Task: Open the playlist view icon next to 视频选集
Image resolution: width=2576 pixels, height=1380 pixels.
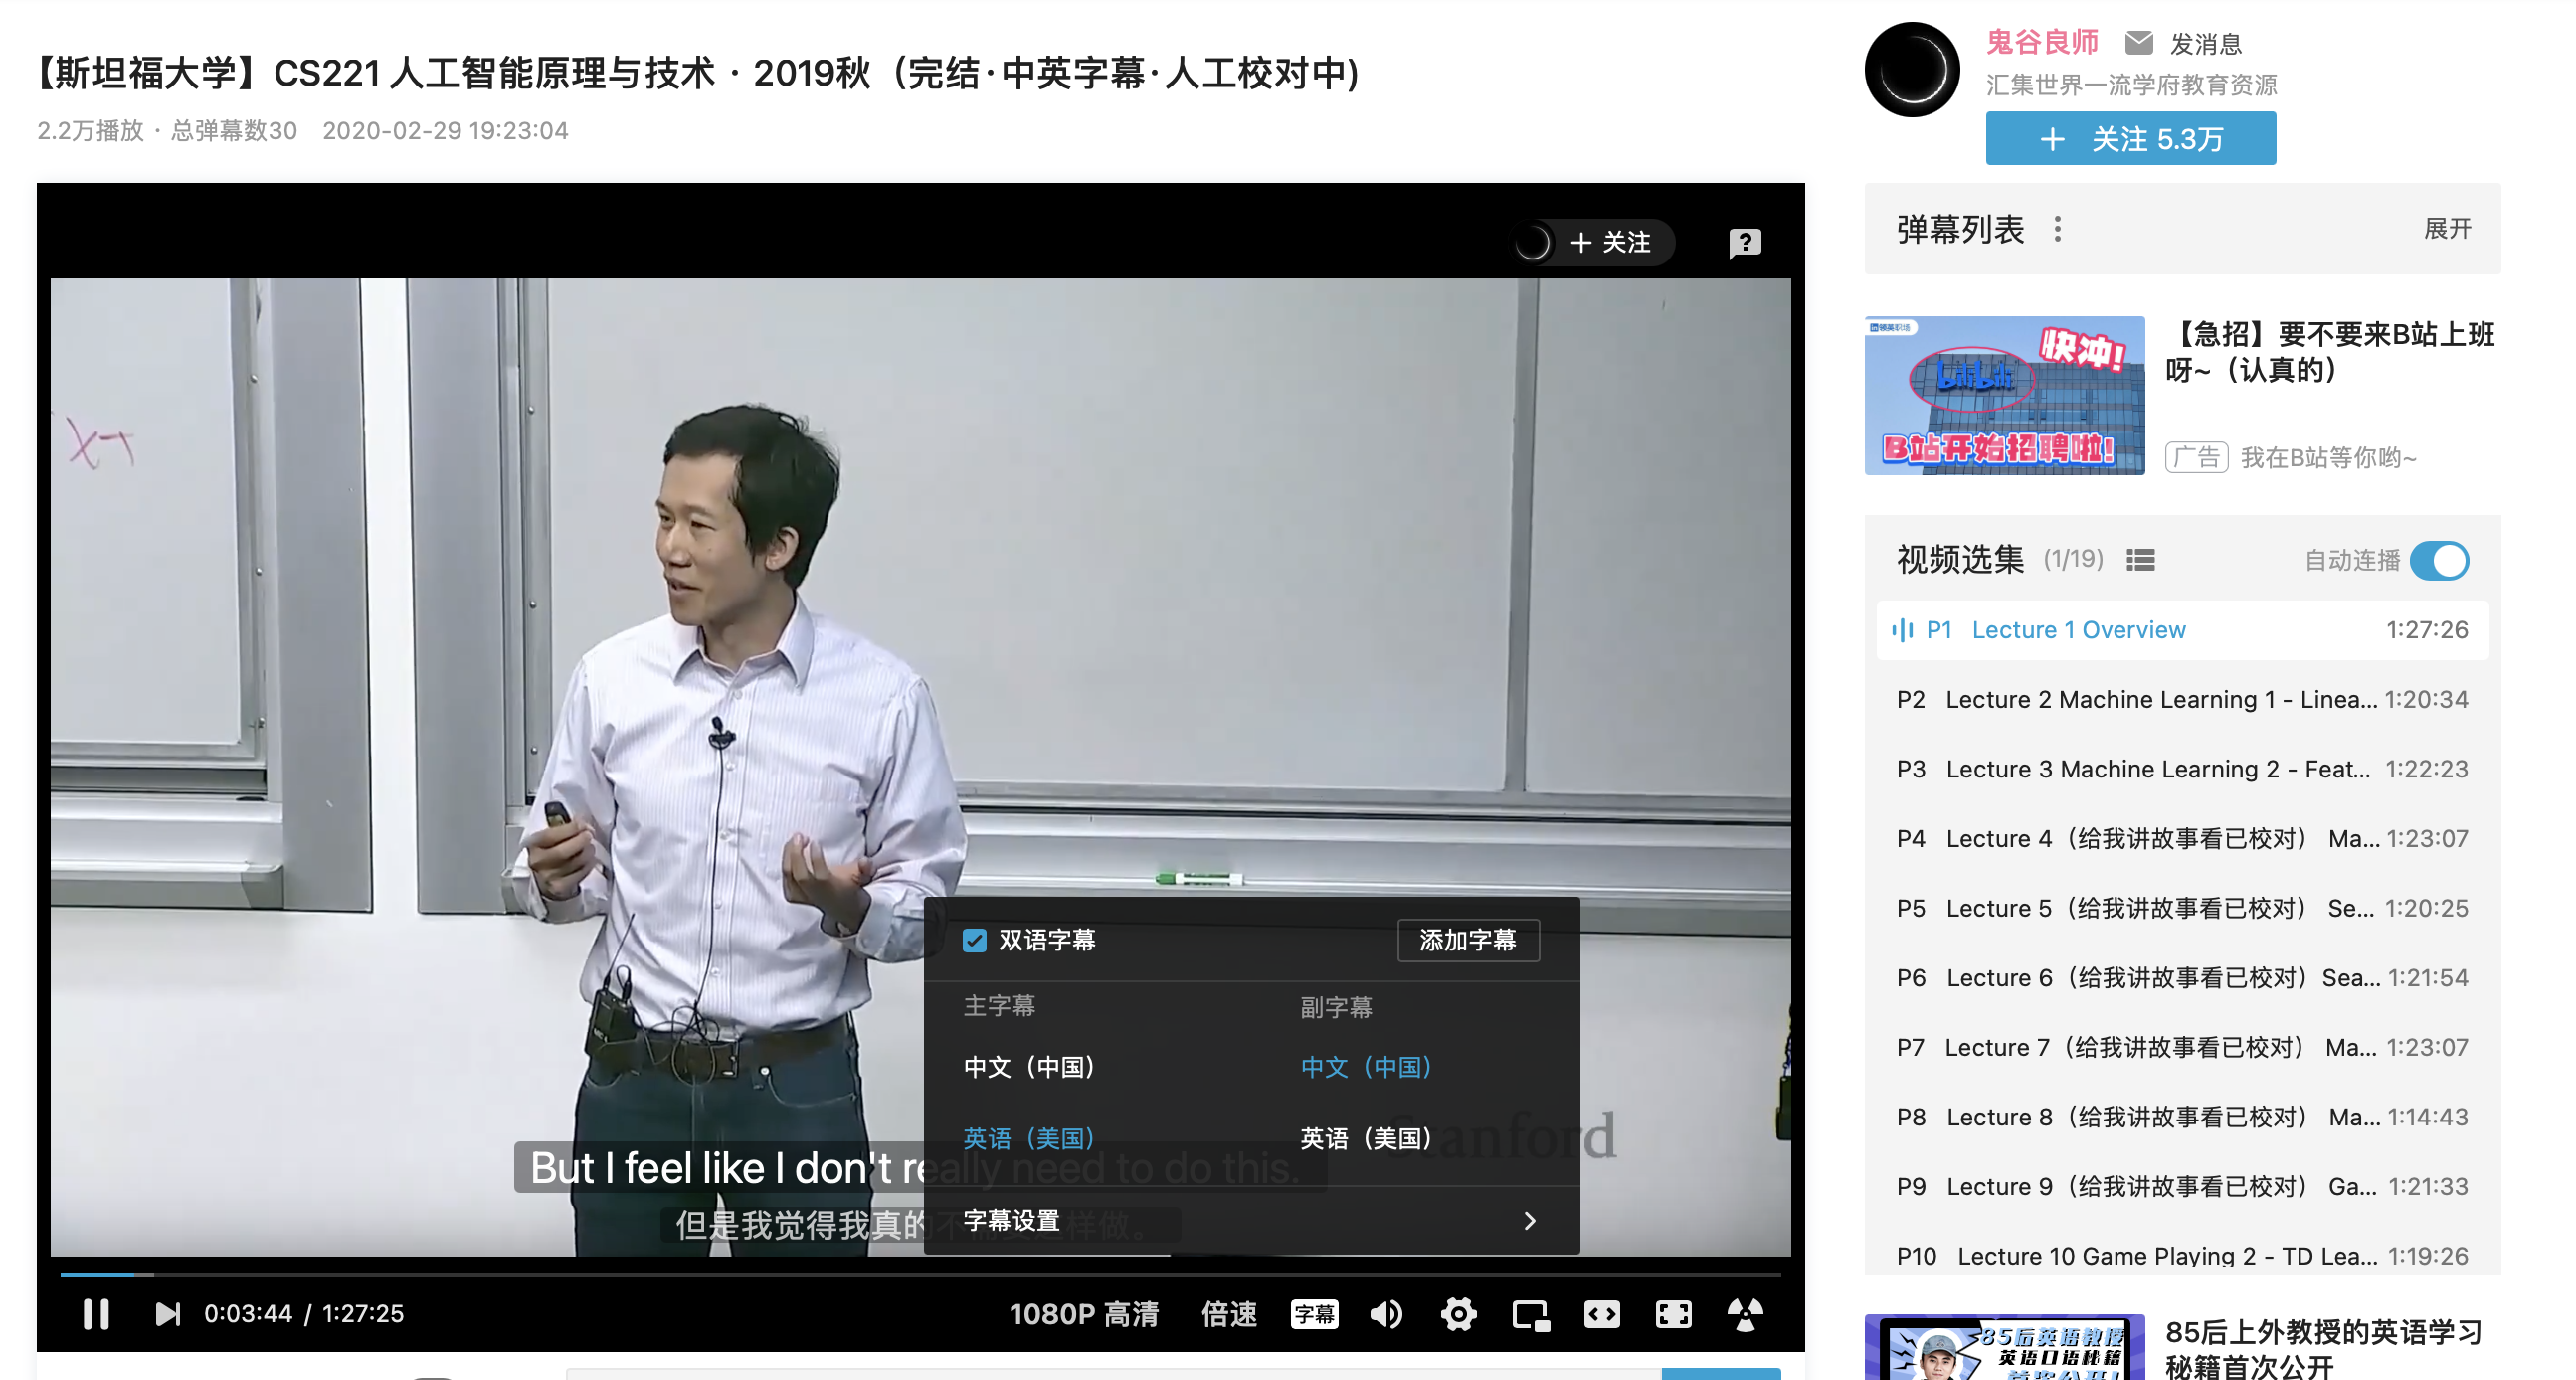Action: 2141,560
